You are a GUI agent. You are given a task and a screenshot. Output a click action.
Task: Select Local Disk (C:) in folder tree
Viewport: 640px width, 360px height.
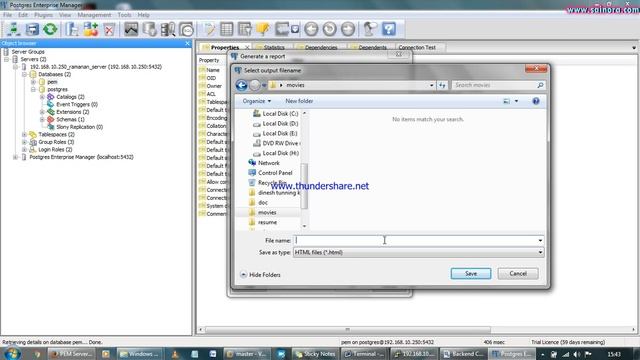[x=280, y=113]
